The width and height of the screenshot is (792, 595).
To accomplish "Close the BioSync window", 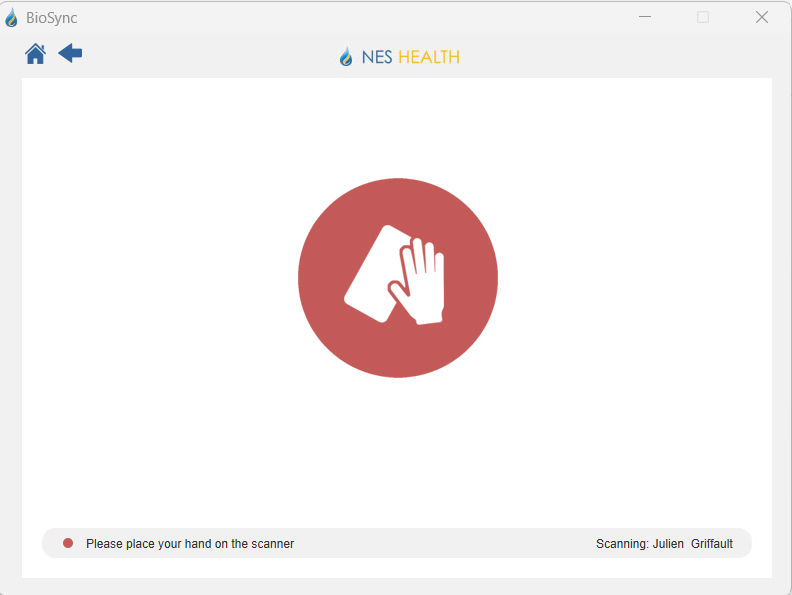I will pyautogui.click(x=762, y=17).
